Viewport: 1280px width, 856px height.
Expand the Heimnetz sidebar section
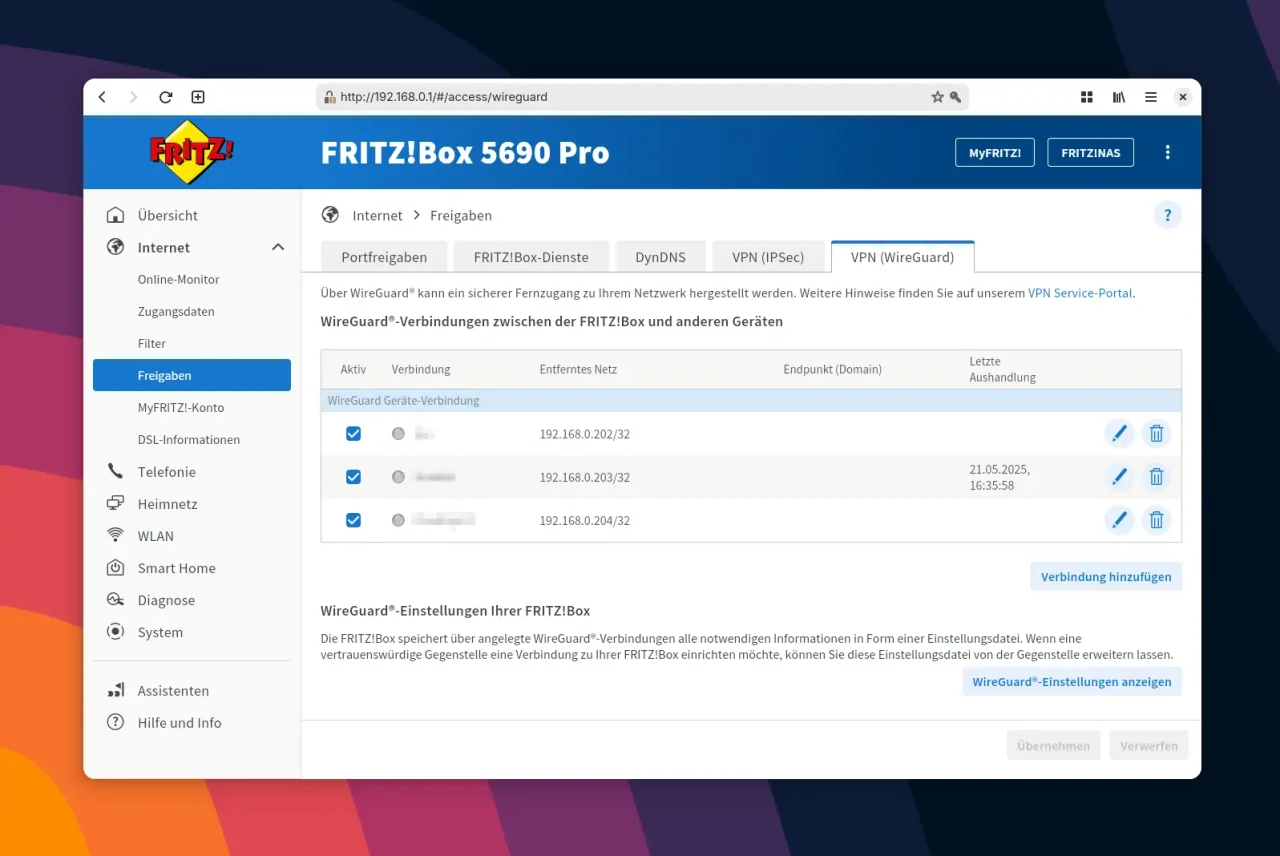167,504
